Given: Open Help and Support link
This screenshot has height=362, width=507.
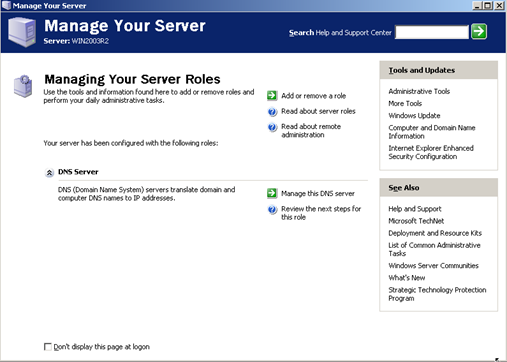Looking at the screenshot, I should click(x=415, y=209).
